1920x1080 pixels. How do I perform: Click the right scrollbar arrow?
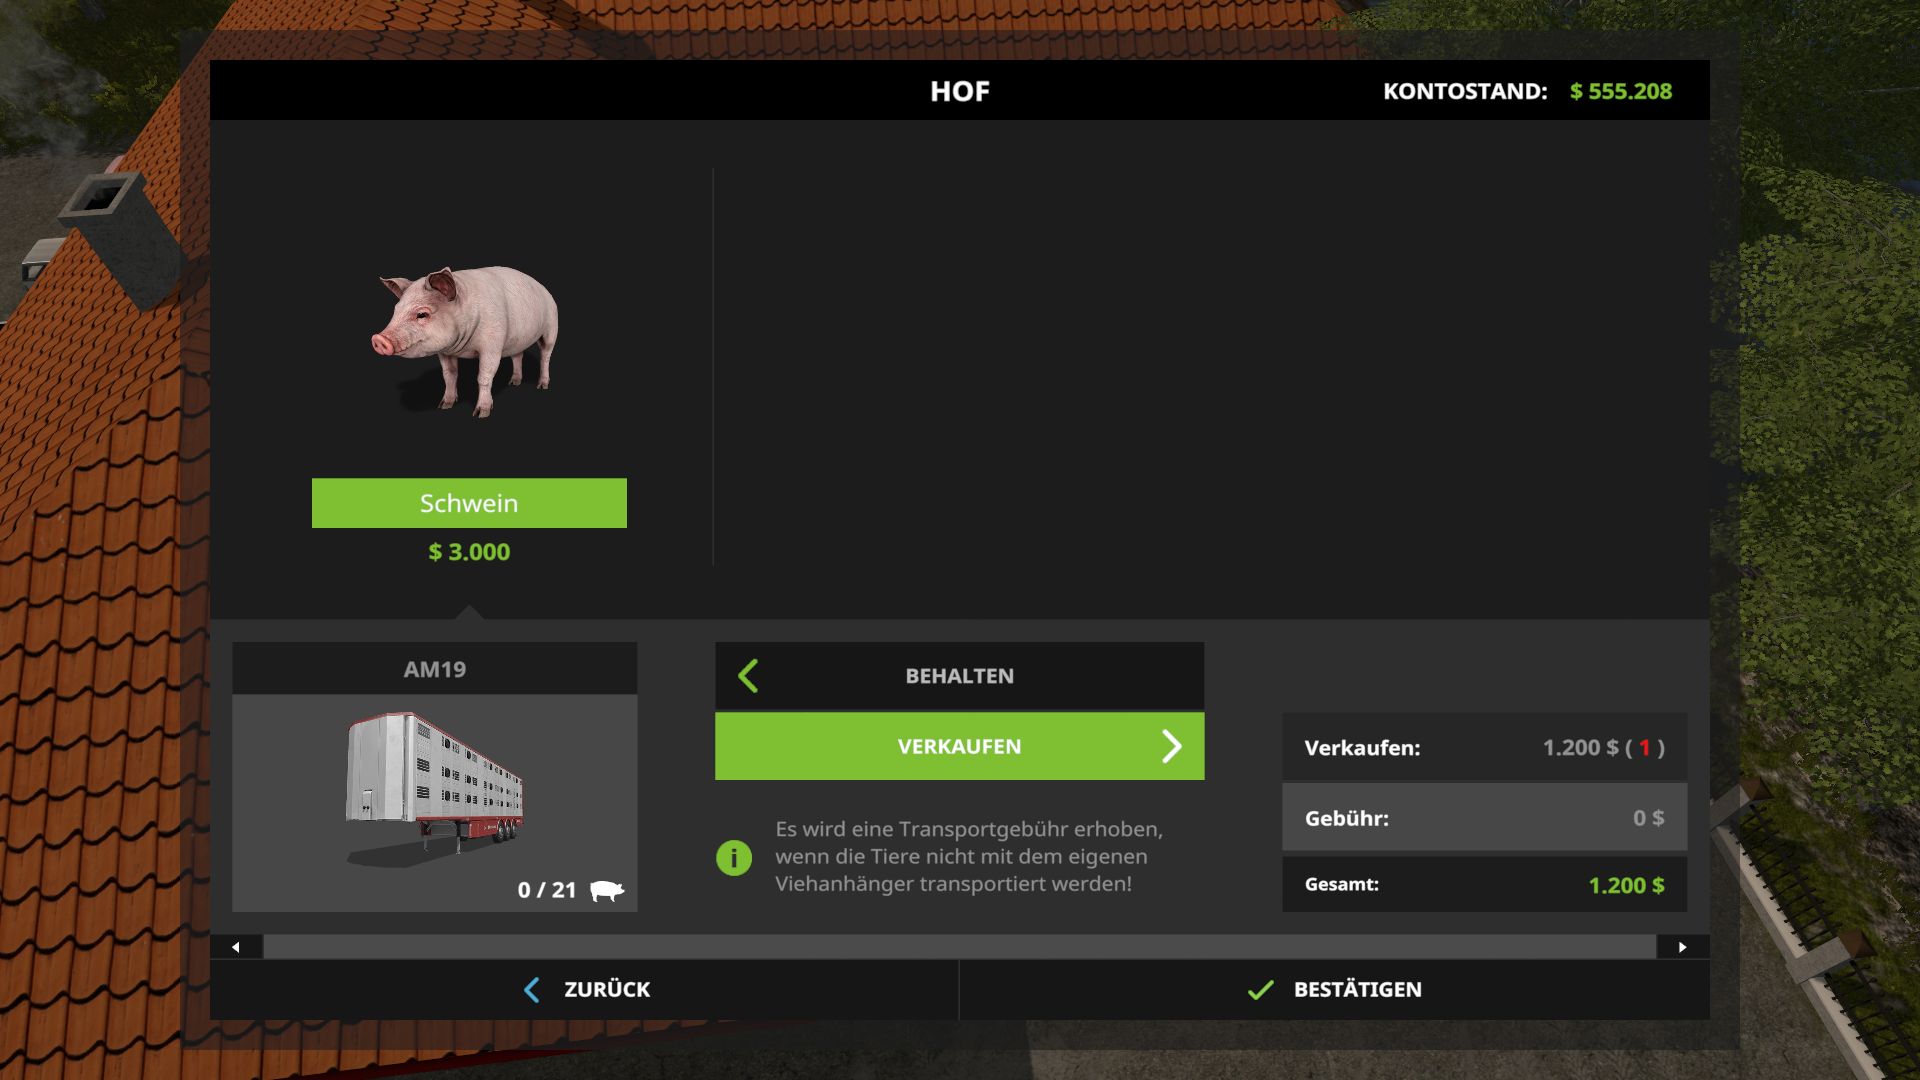coord(1683,947)
